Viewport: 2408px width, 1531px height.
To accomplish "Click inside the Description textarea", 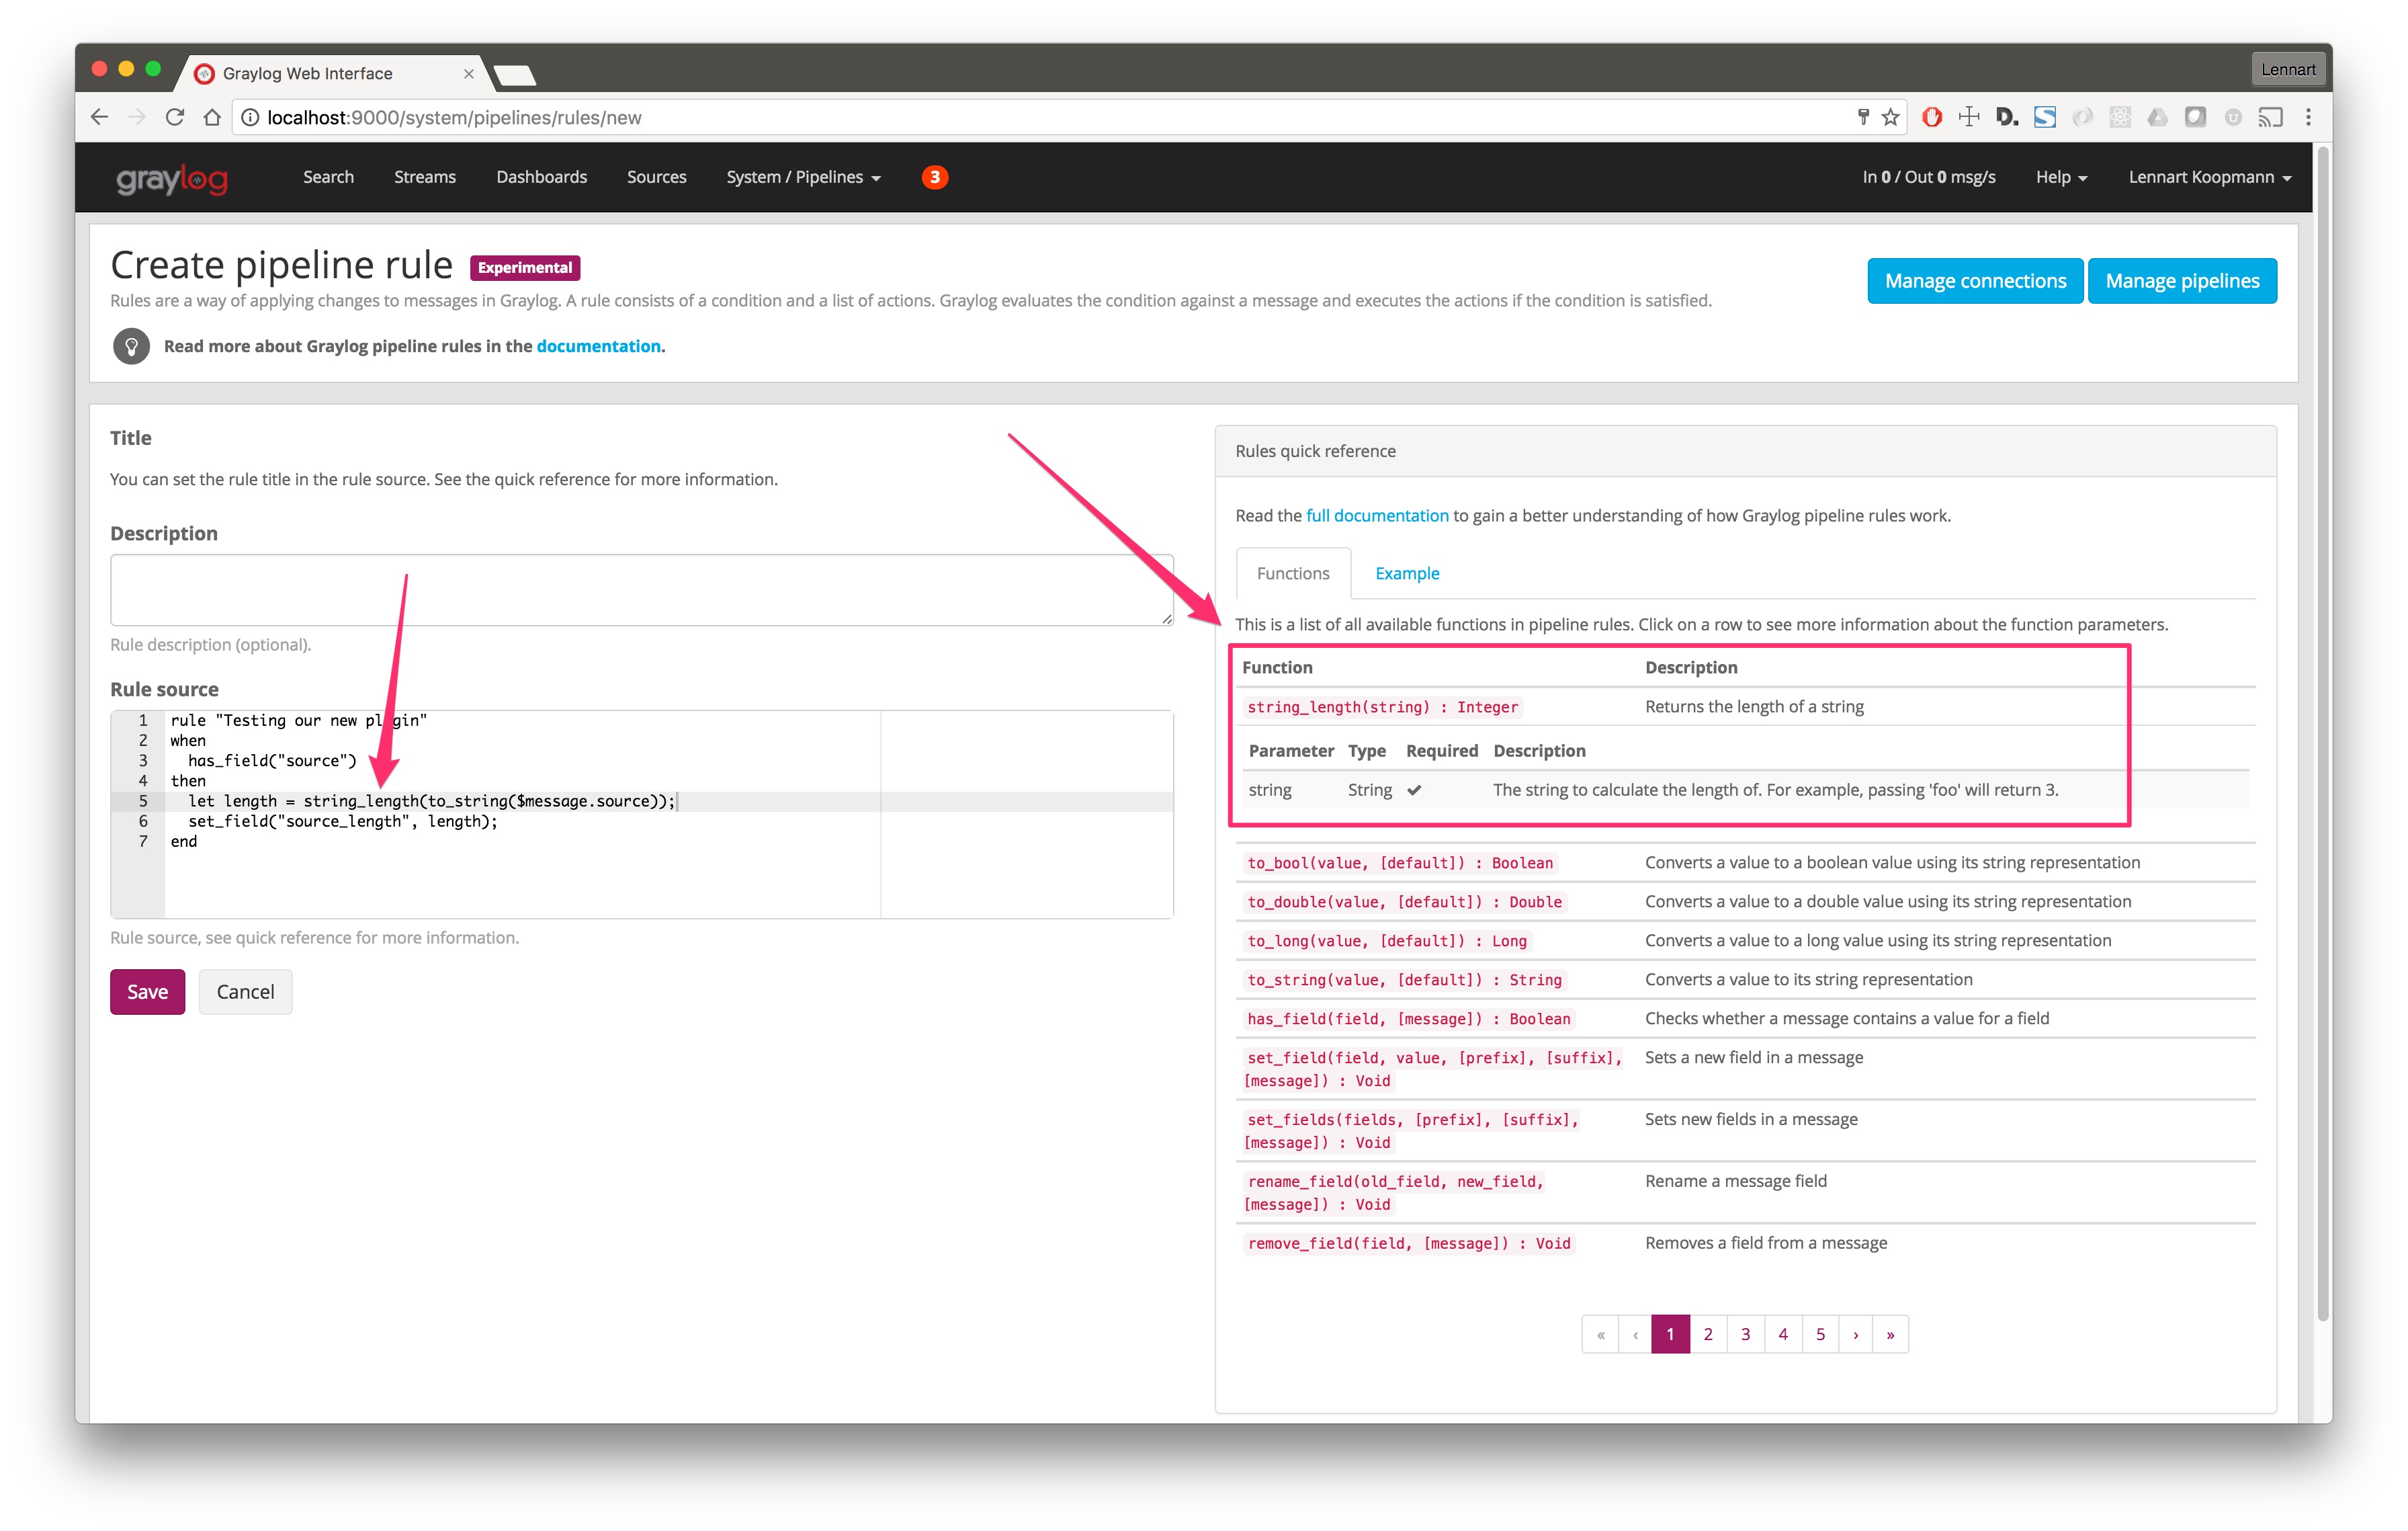I will click(642, 590).
